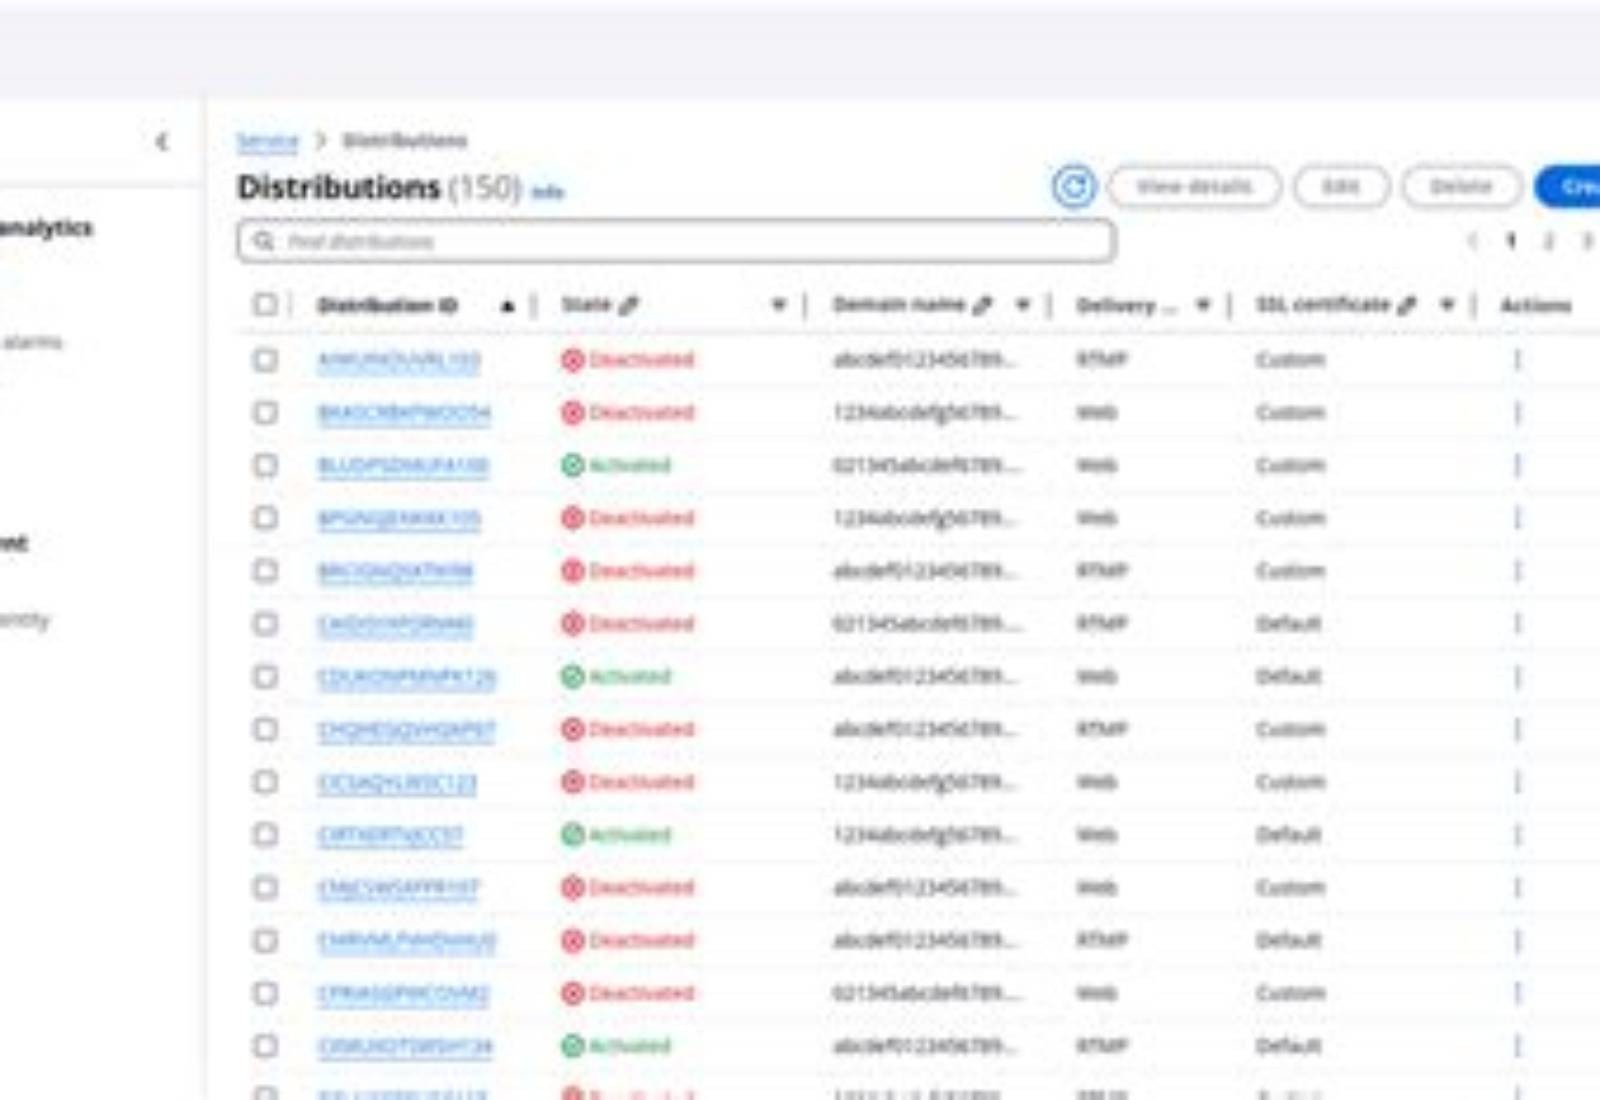Image resolution: width=1600 pixels, height=1100 pixels.
Task: Check the box for the third distribution row
Action: click(265, 465)
